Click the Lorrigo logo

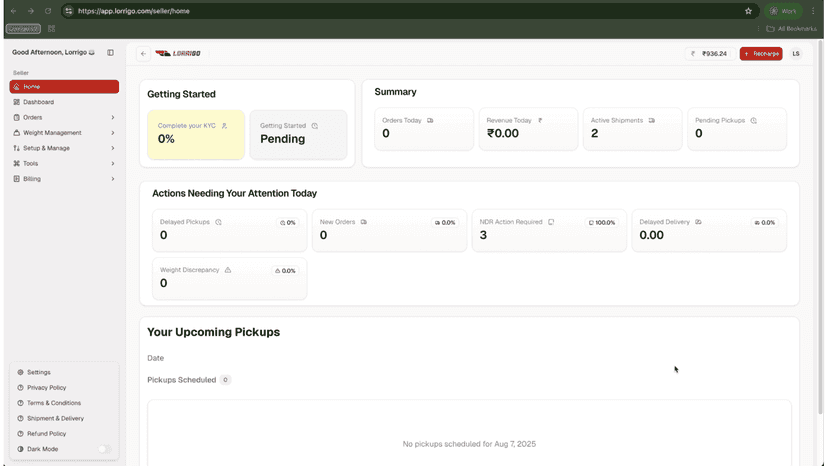point(178,53)
